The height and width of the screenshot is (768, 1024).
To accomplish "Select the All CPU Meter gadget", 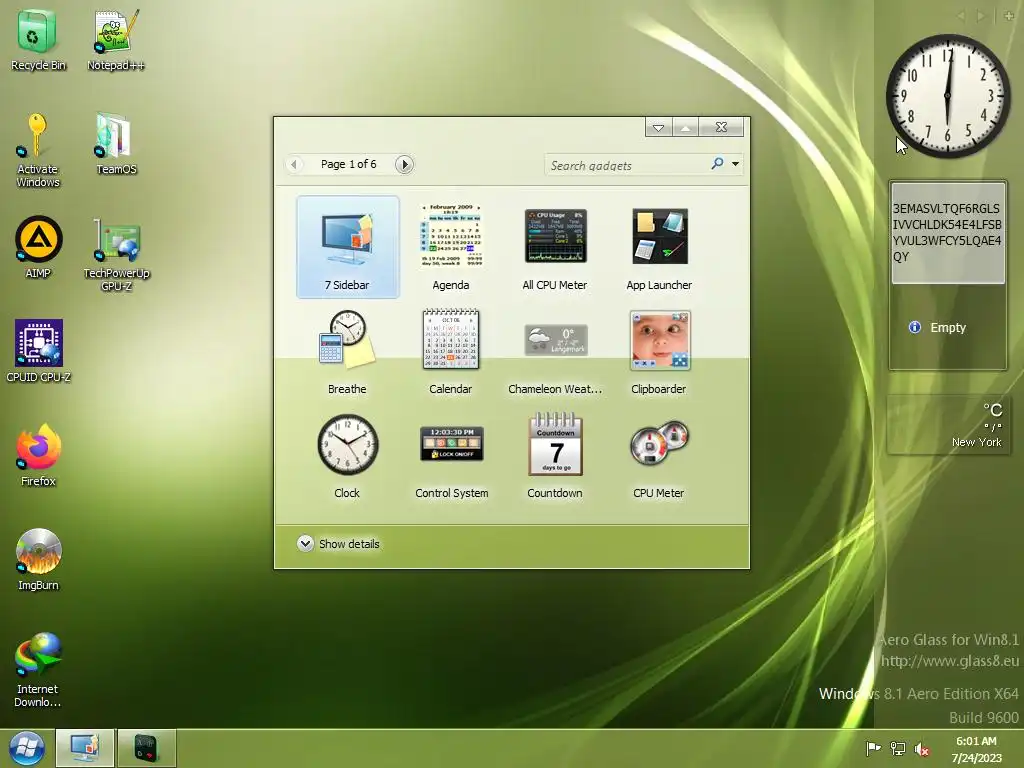I will [x=555, y=247].
